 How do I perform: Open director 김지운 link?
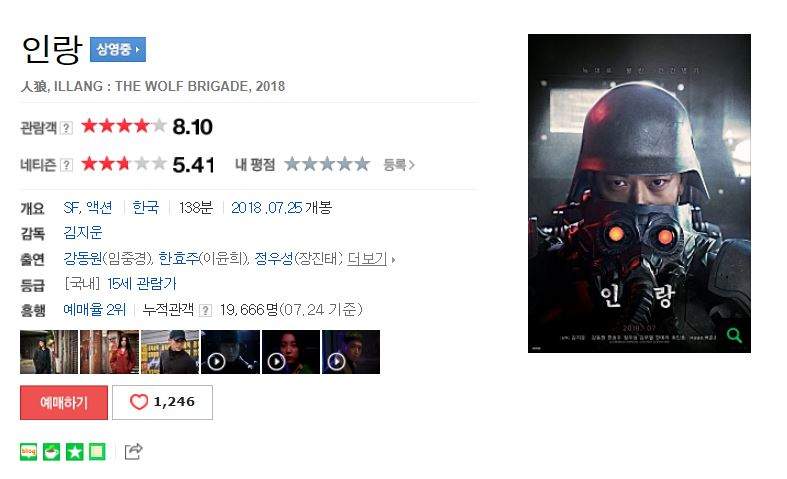83,233
